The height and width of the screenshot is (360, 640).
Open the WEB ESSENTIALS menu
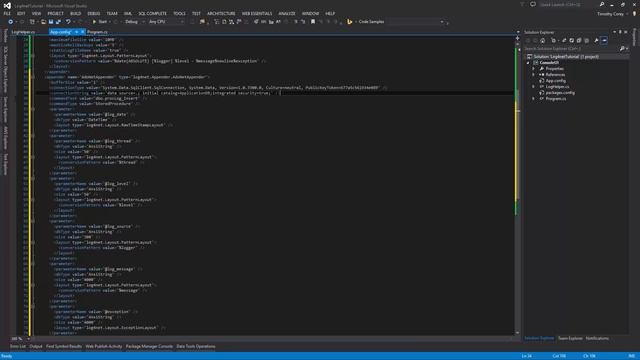click(257, 13)
